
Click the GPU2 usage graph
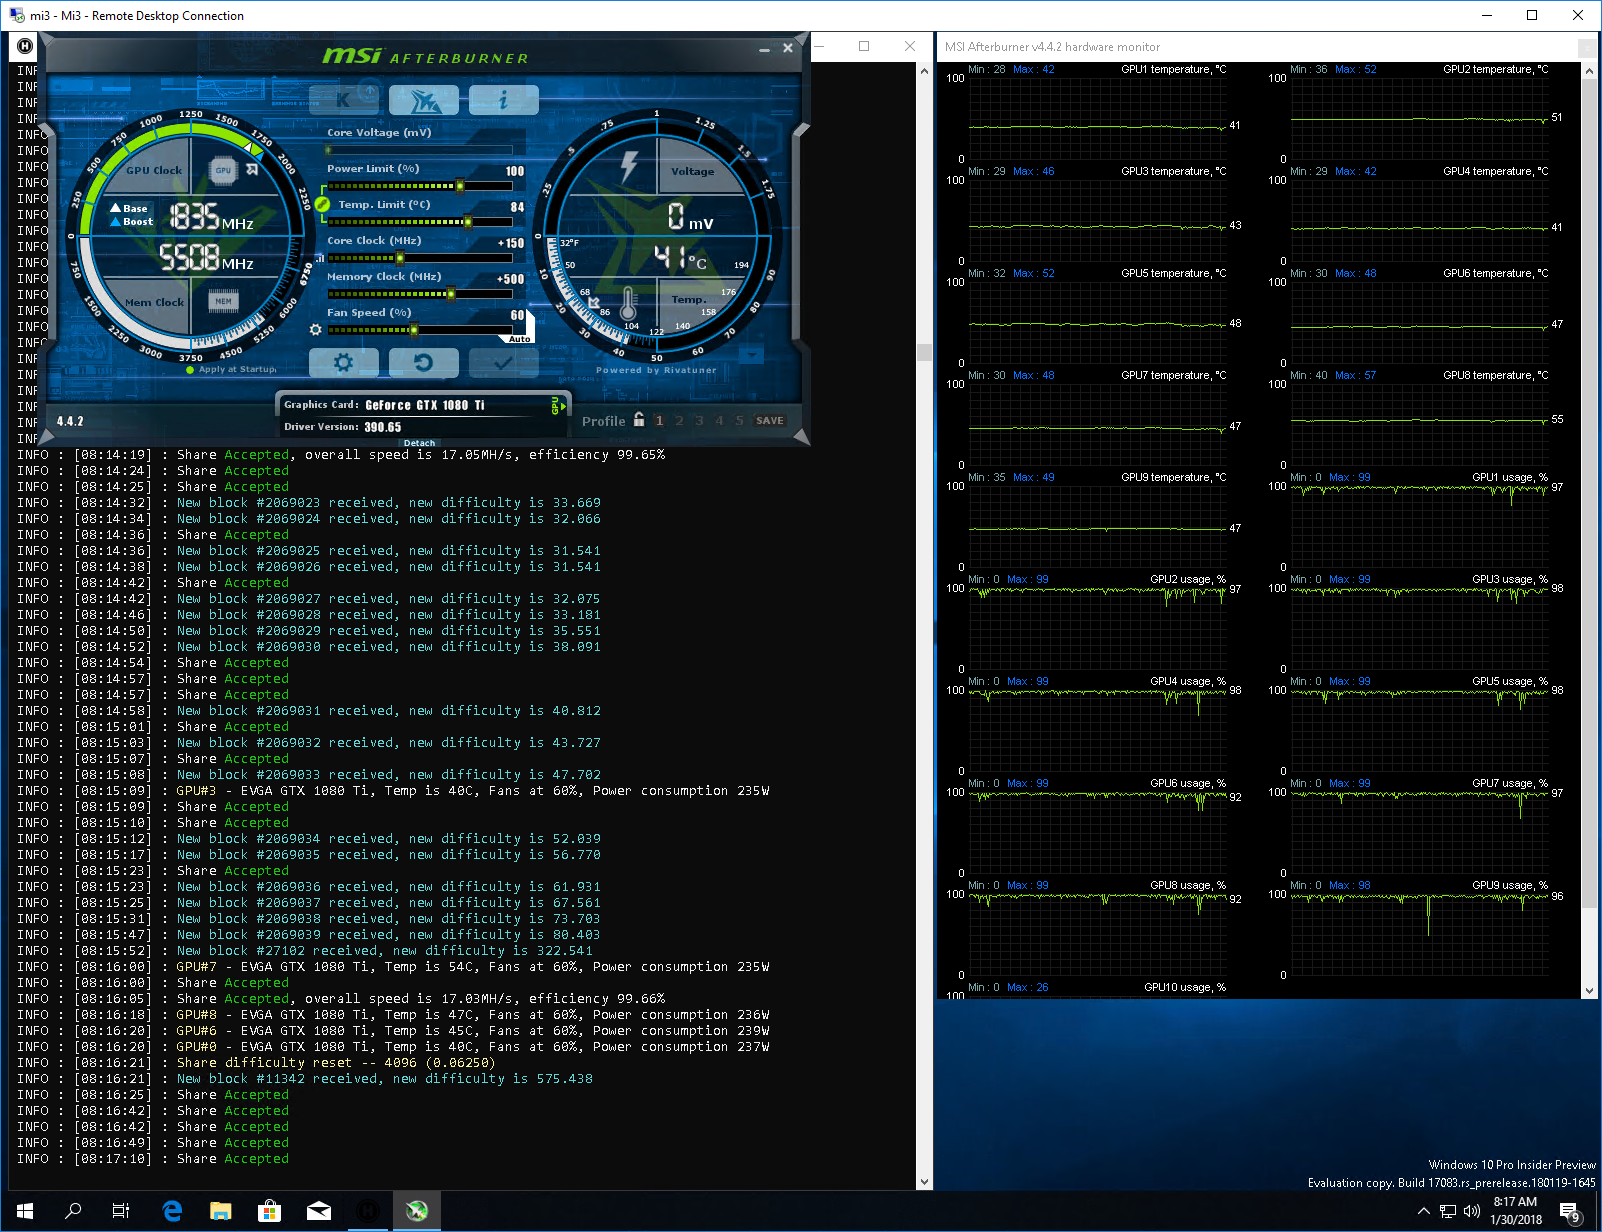1097,628
